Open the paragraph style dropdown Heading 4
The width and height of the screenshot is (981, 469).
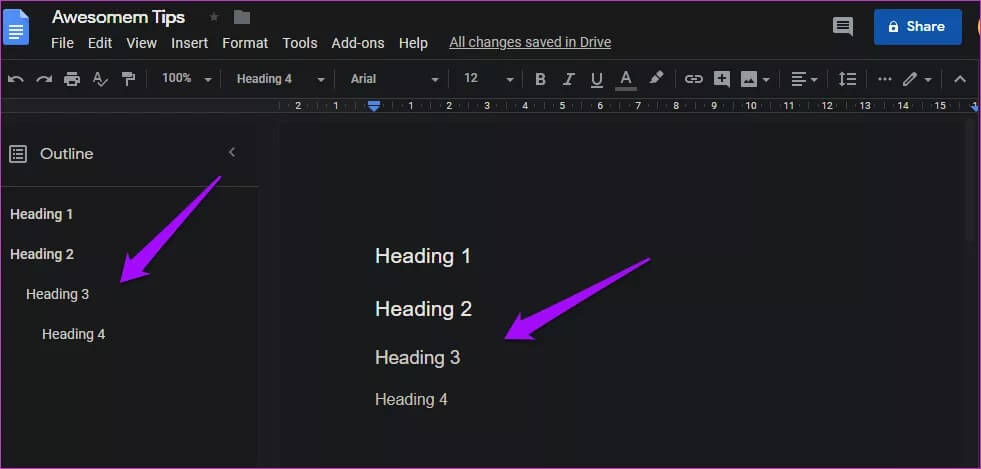[281, 79]
